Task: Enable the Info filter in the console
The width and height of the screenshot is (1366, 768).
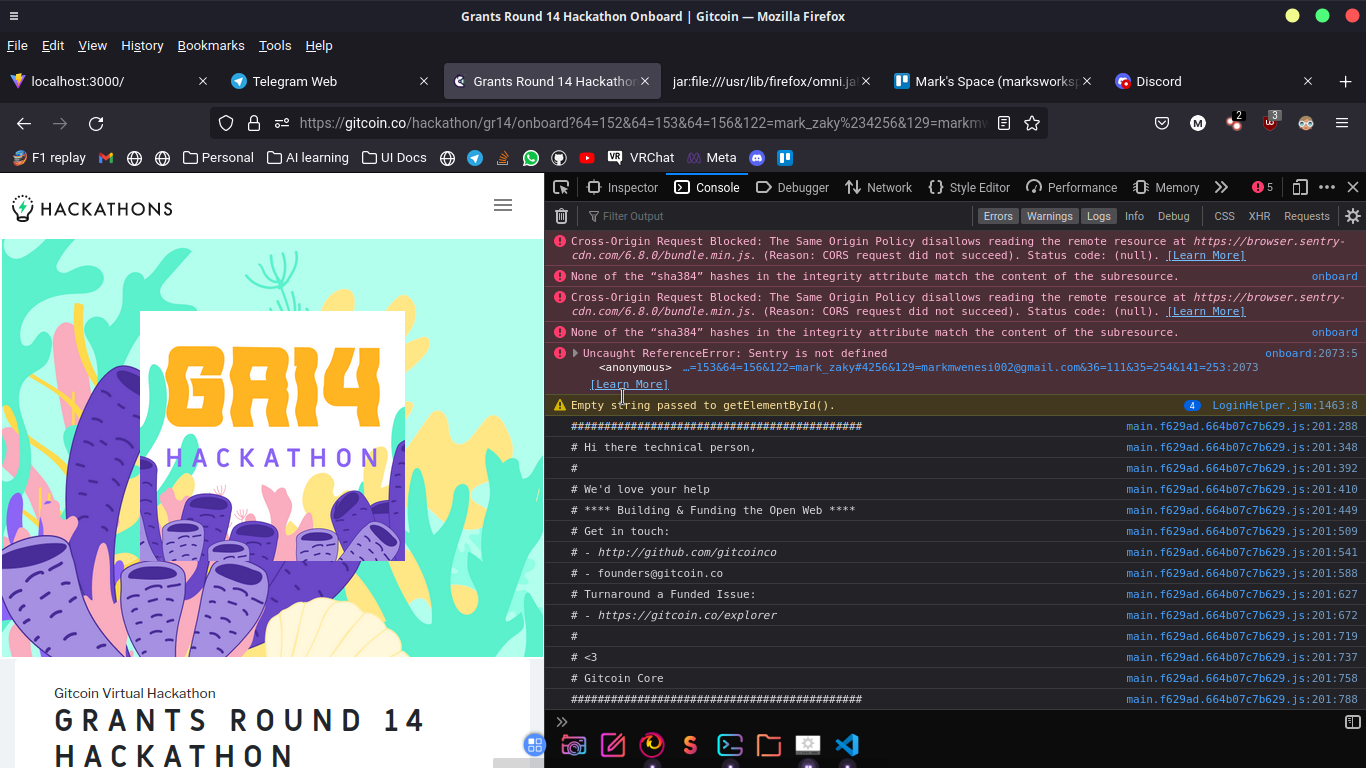Action: pyautogui.click(x=1134, y=216)
